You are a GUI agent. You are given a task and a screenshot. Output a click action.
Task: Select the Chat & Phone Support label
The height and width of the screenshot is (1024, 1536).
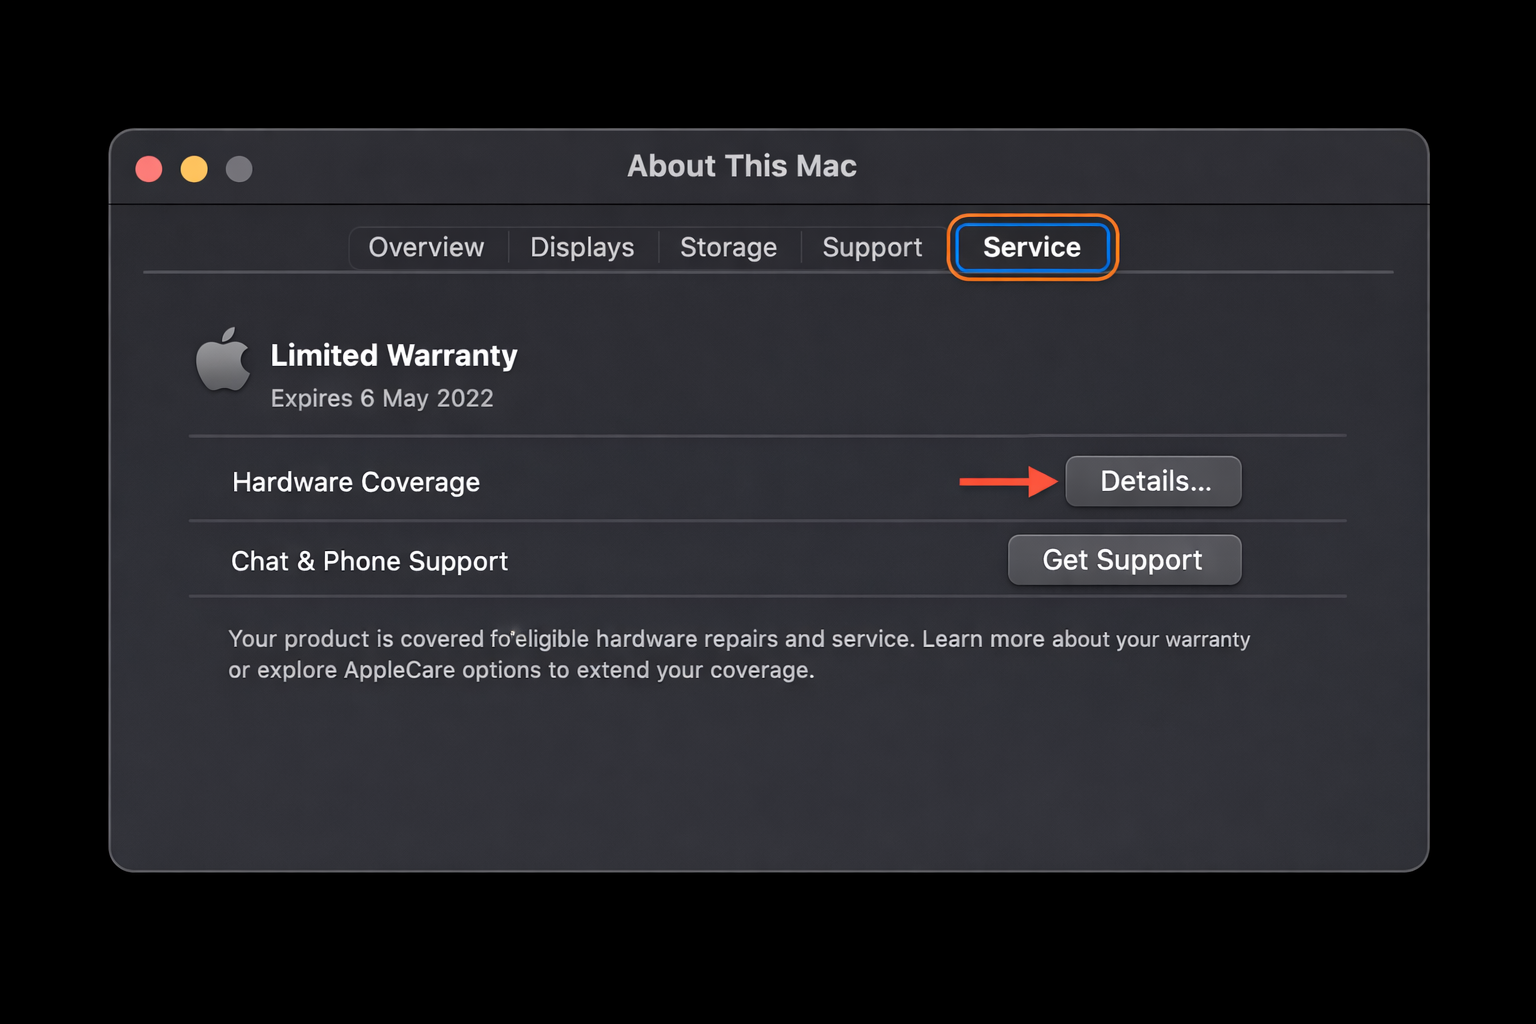(369, 561)
